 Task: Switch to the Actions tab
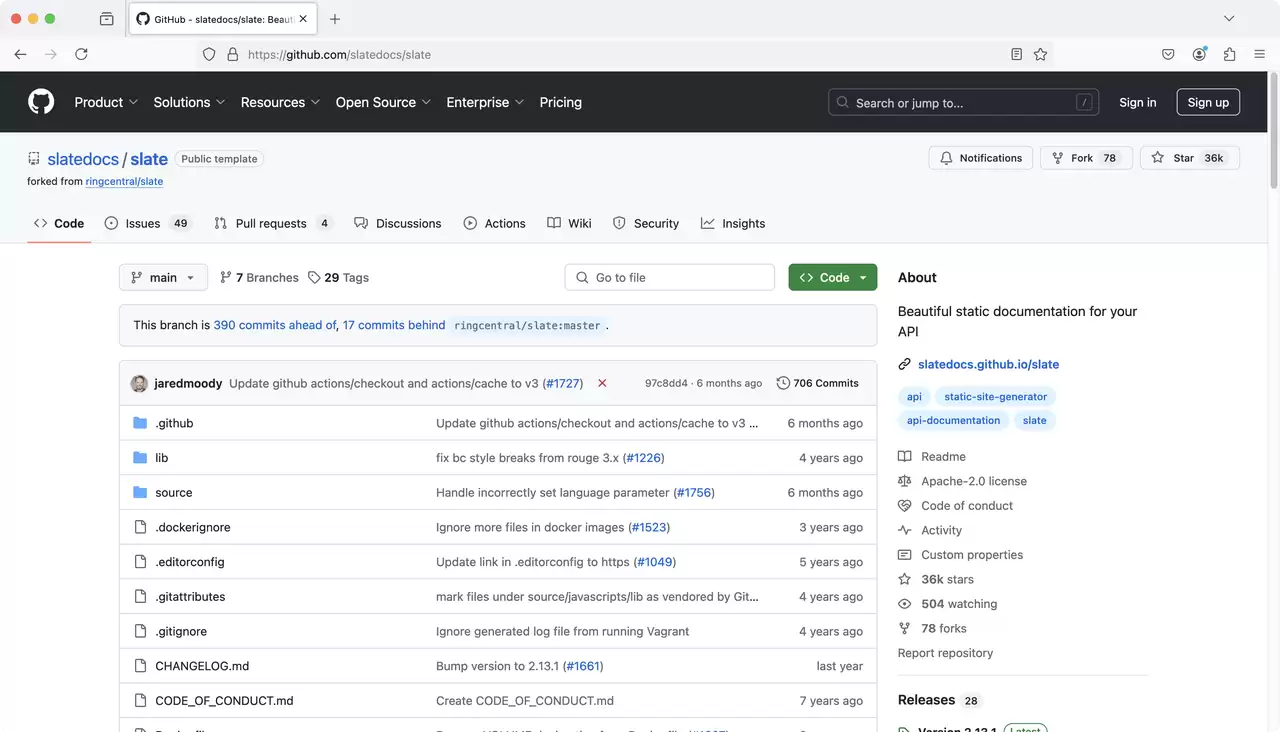(495, 223)
